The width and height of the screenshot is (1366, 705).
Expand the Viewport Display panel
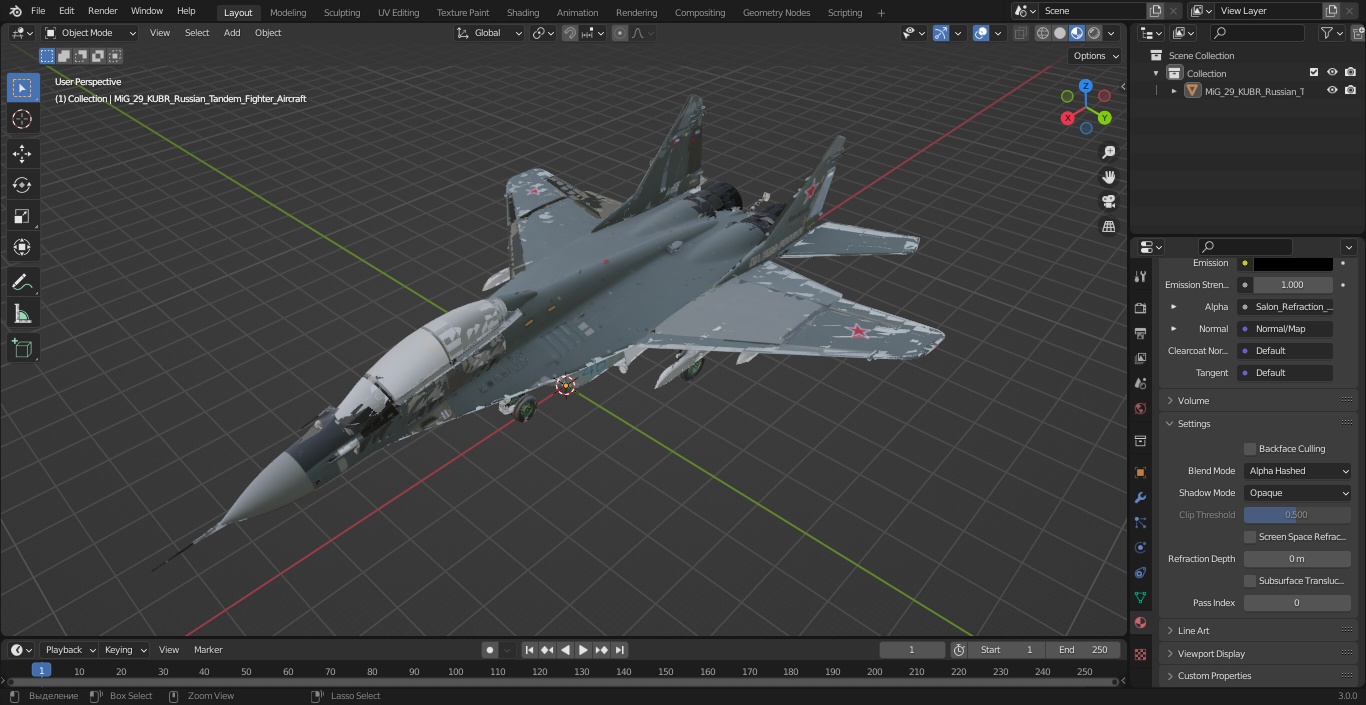tap(1211, 654)
